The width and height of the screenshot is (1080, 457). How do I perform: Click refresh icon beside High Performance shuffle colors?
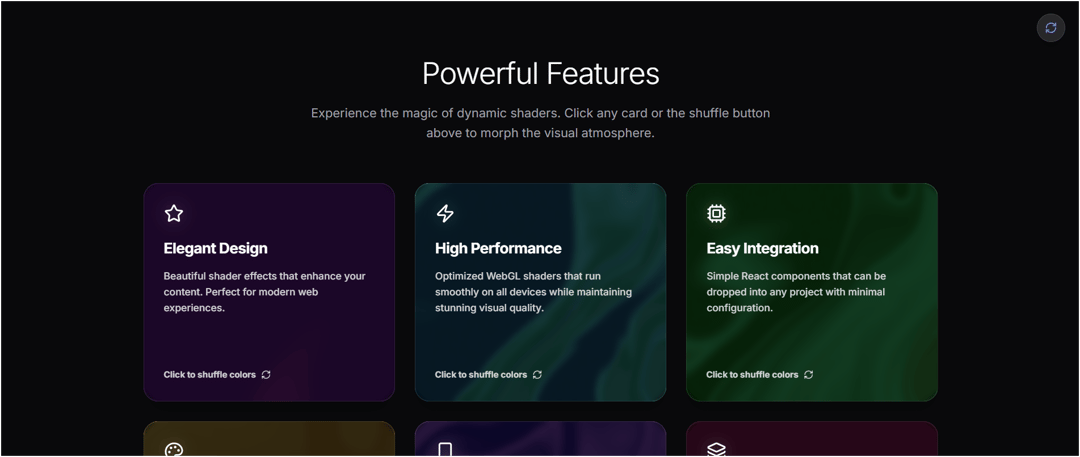tap(537, 374)
